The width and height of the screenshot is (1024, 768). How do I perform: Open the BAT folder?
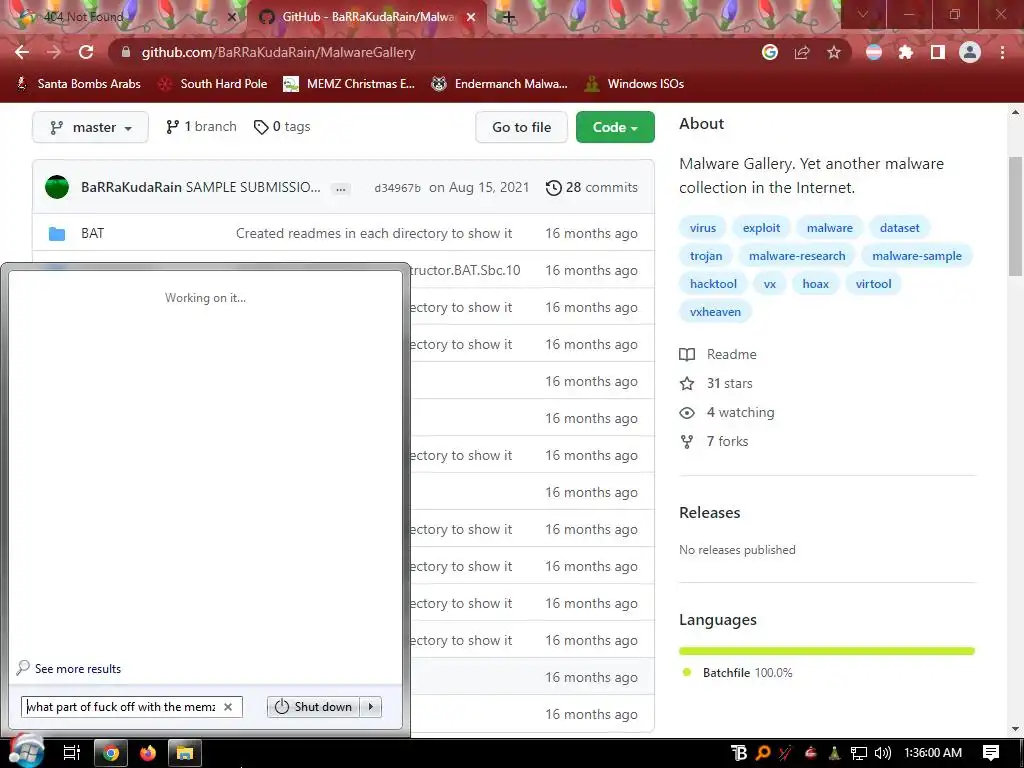pos(92,233)
